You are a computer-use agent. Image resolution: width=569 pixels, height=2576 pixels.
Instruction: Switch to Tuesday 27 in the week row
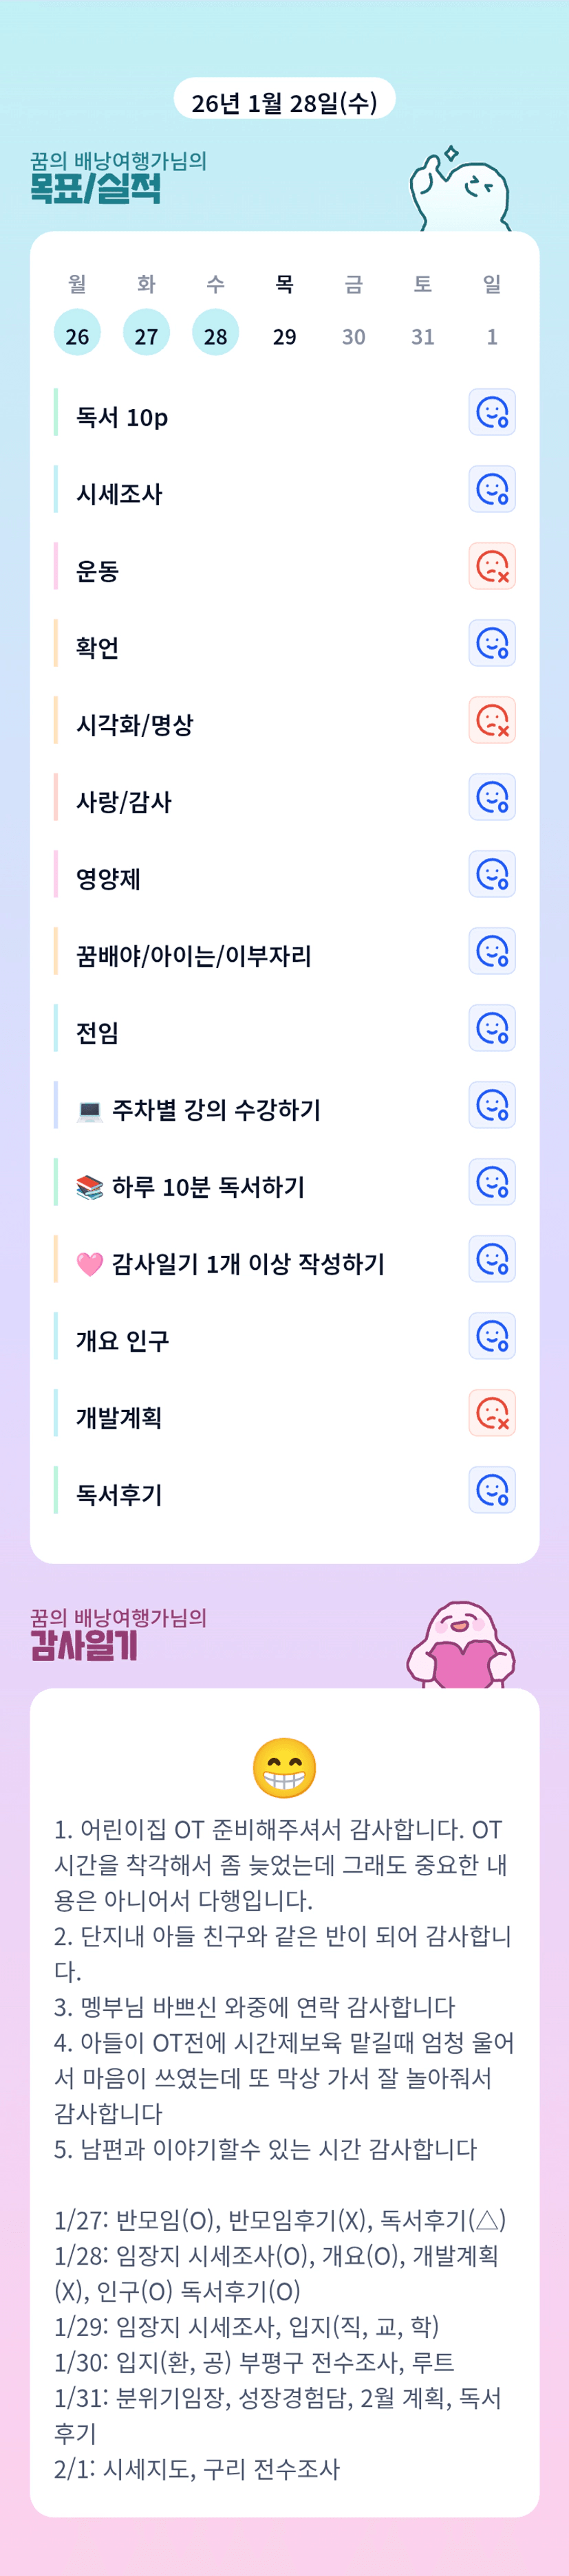tap(146, 335)
